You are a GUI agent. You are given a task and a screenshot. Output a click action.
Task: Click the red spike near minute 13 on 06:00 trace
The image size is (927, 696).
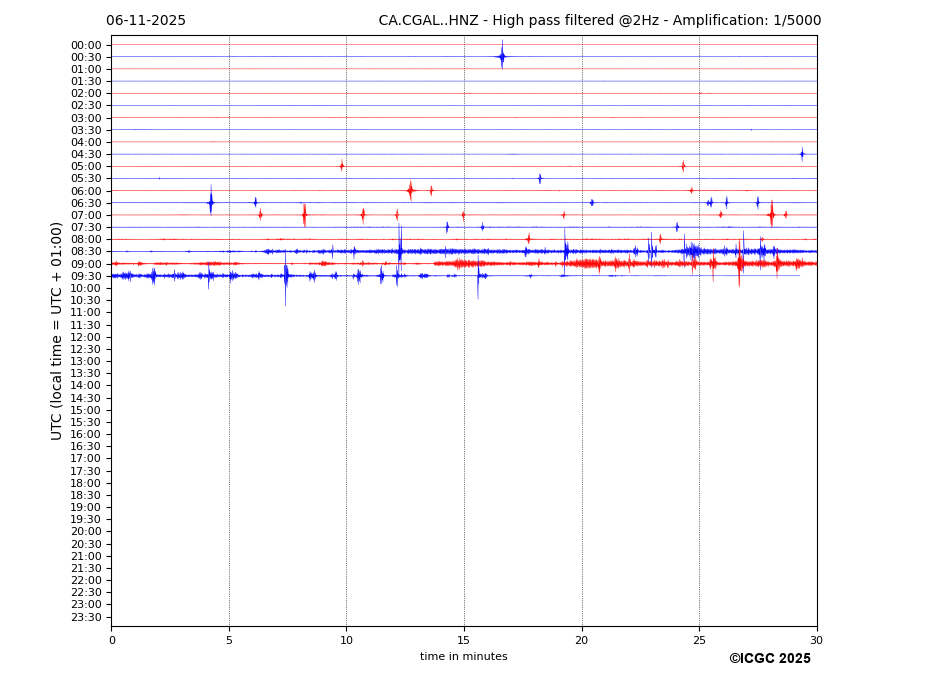(410, 190)
